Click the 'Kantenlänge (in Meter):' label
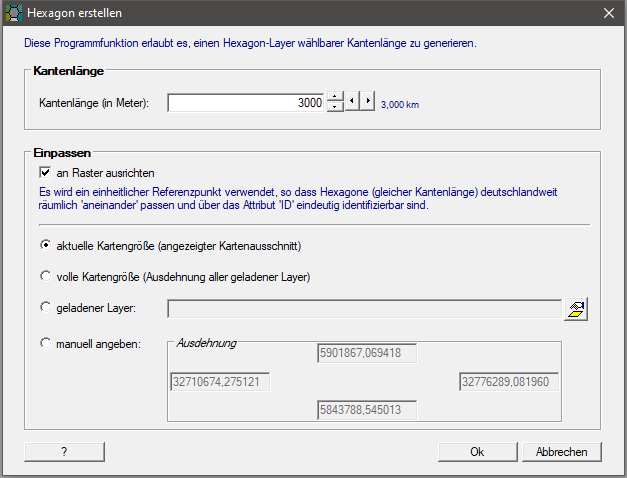Image resolution: width=627 pixels, height=478 pixels. [94, 103]
